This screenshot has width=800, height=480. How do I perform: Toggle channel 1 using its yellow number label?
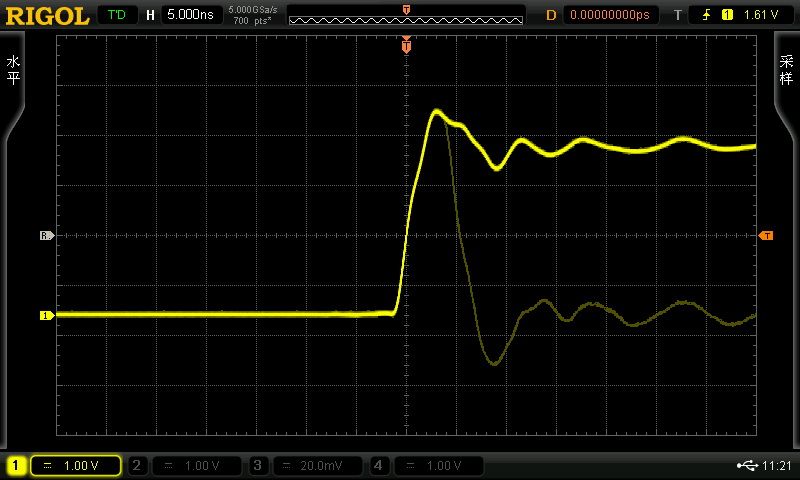(16, 466)
